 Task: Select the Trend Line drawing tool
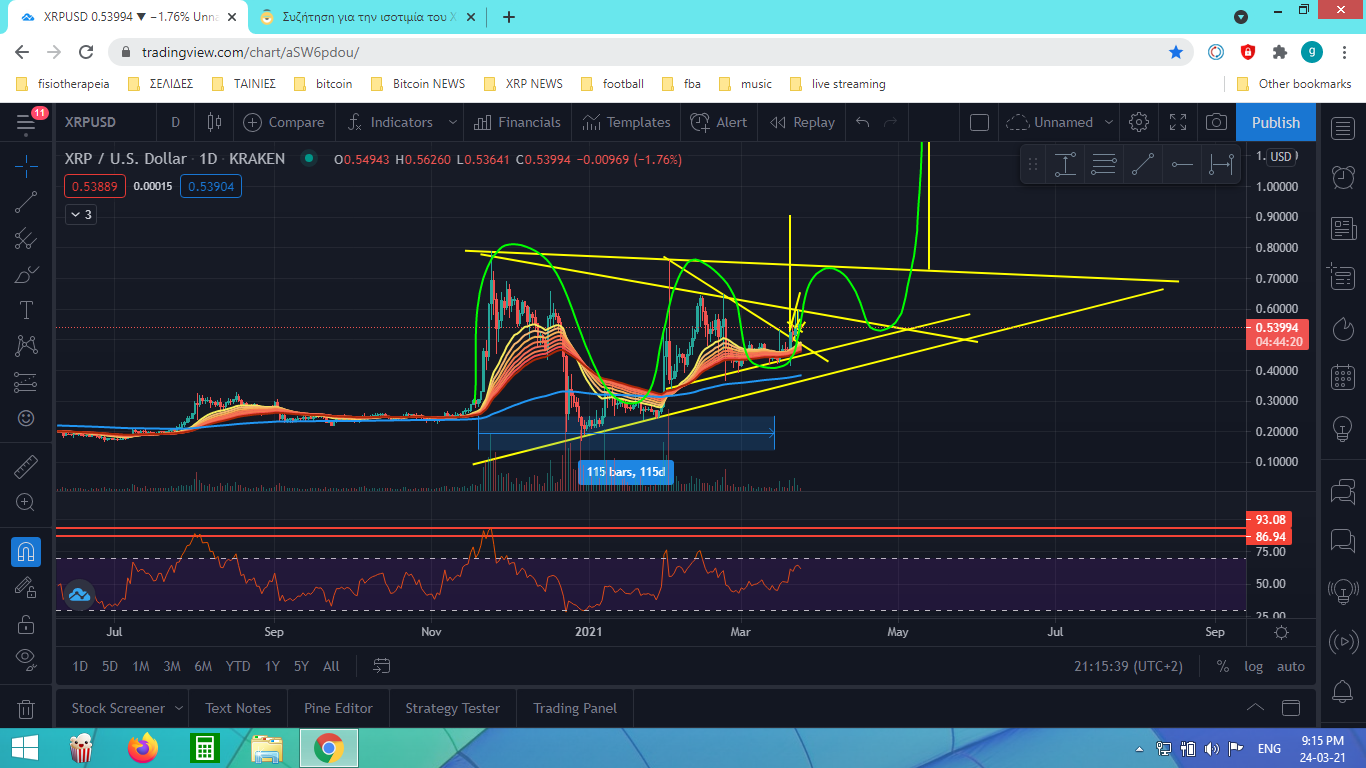(x=26, y=202)
